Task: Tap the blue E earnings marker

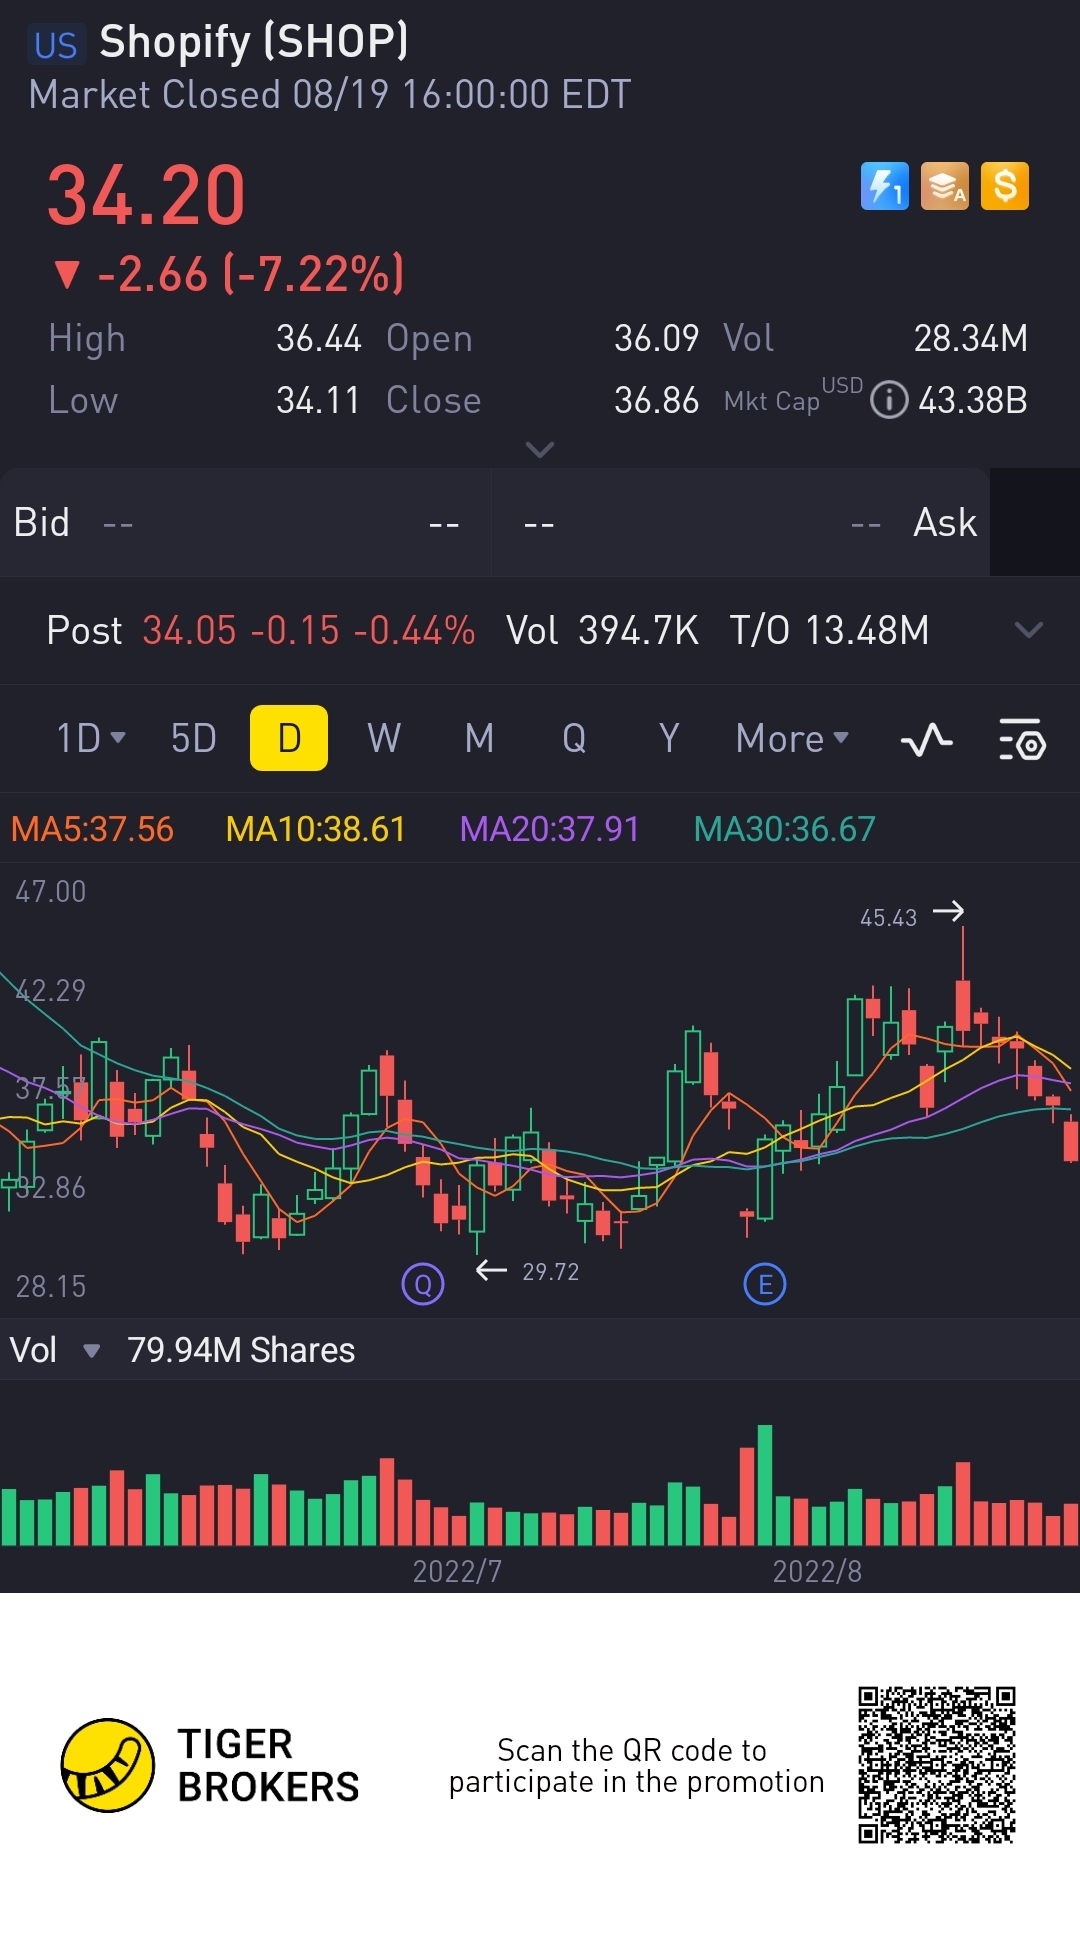Action: coord(765,1284)
